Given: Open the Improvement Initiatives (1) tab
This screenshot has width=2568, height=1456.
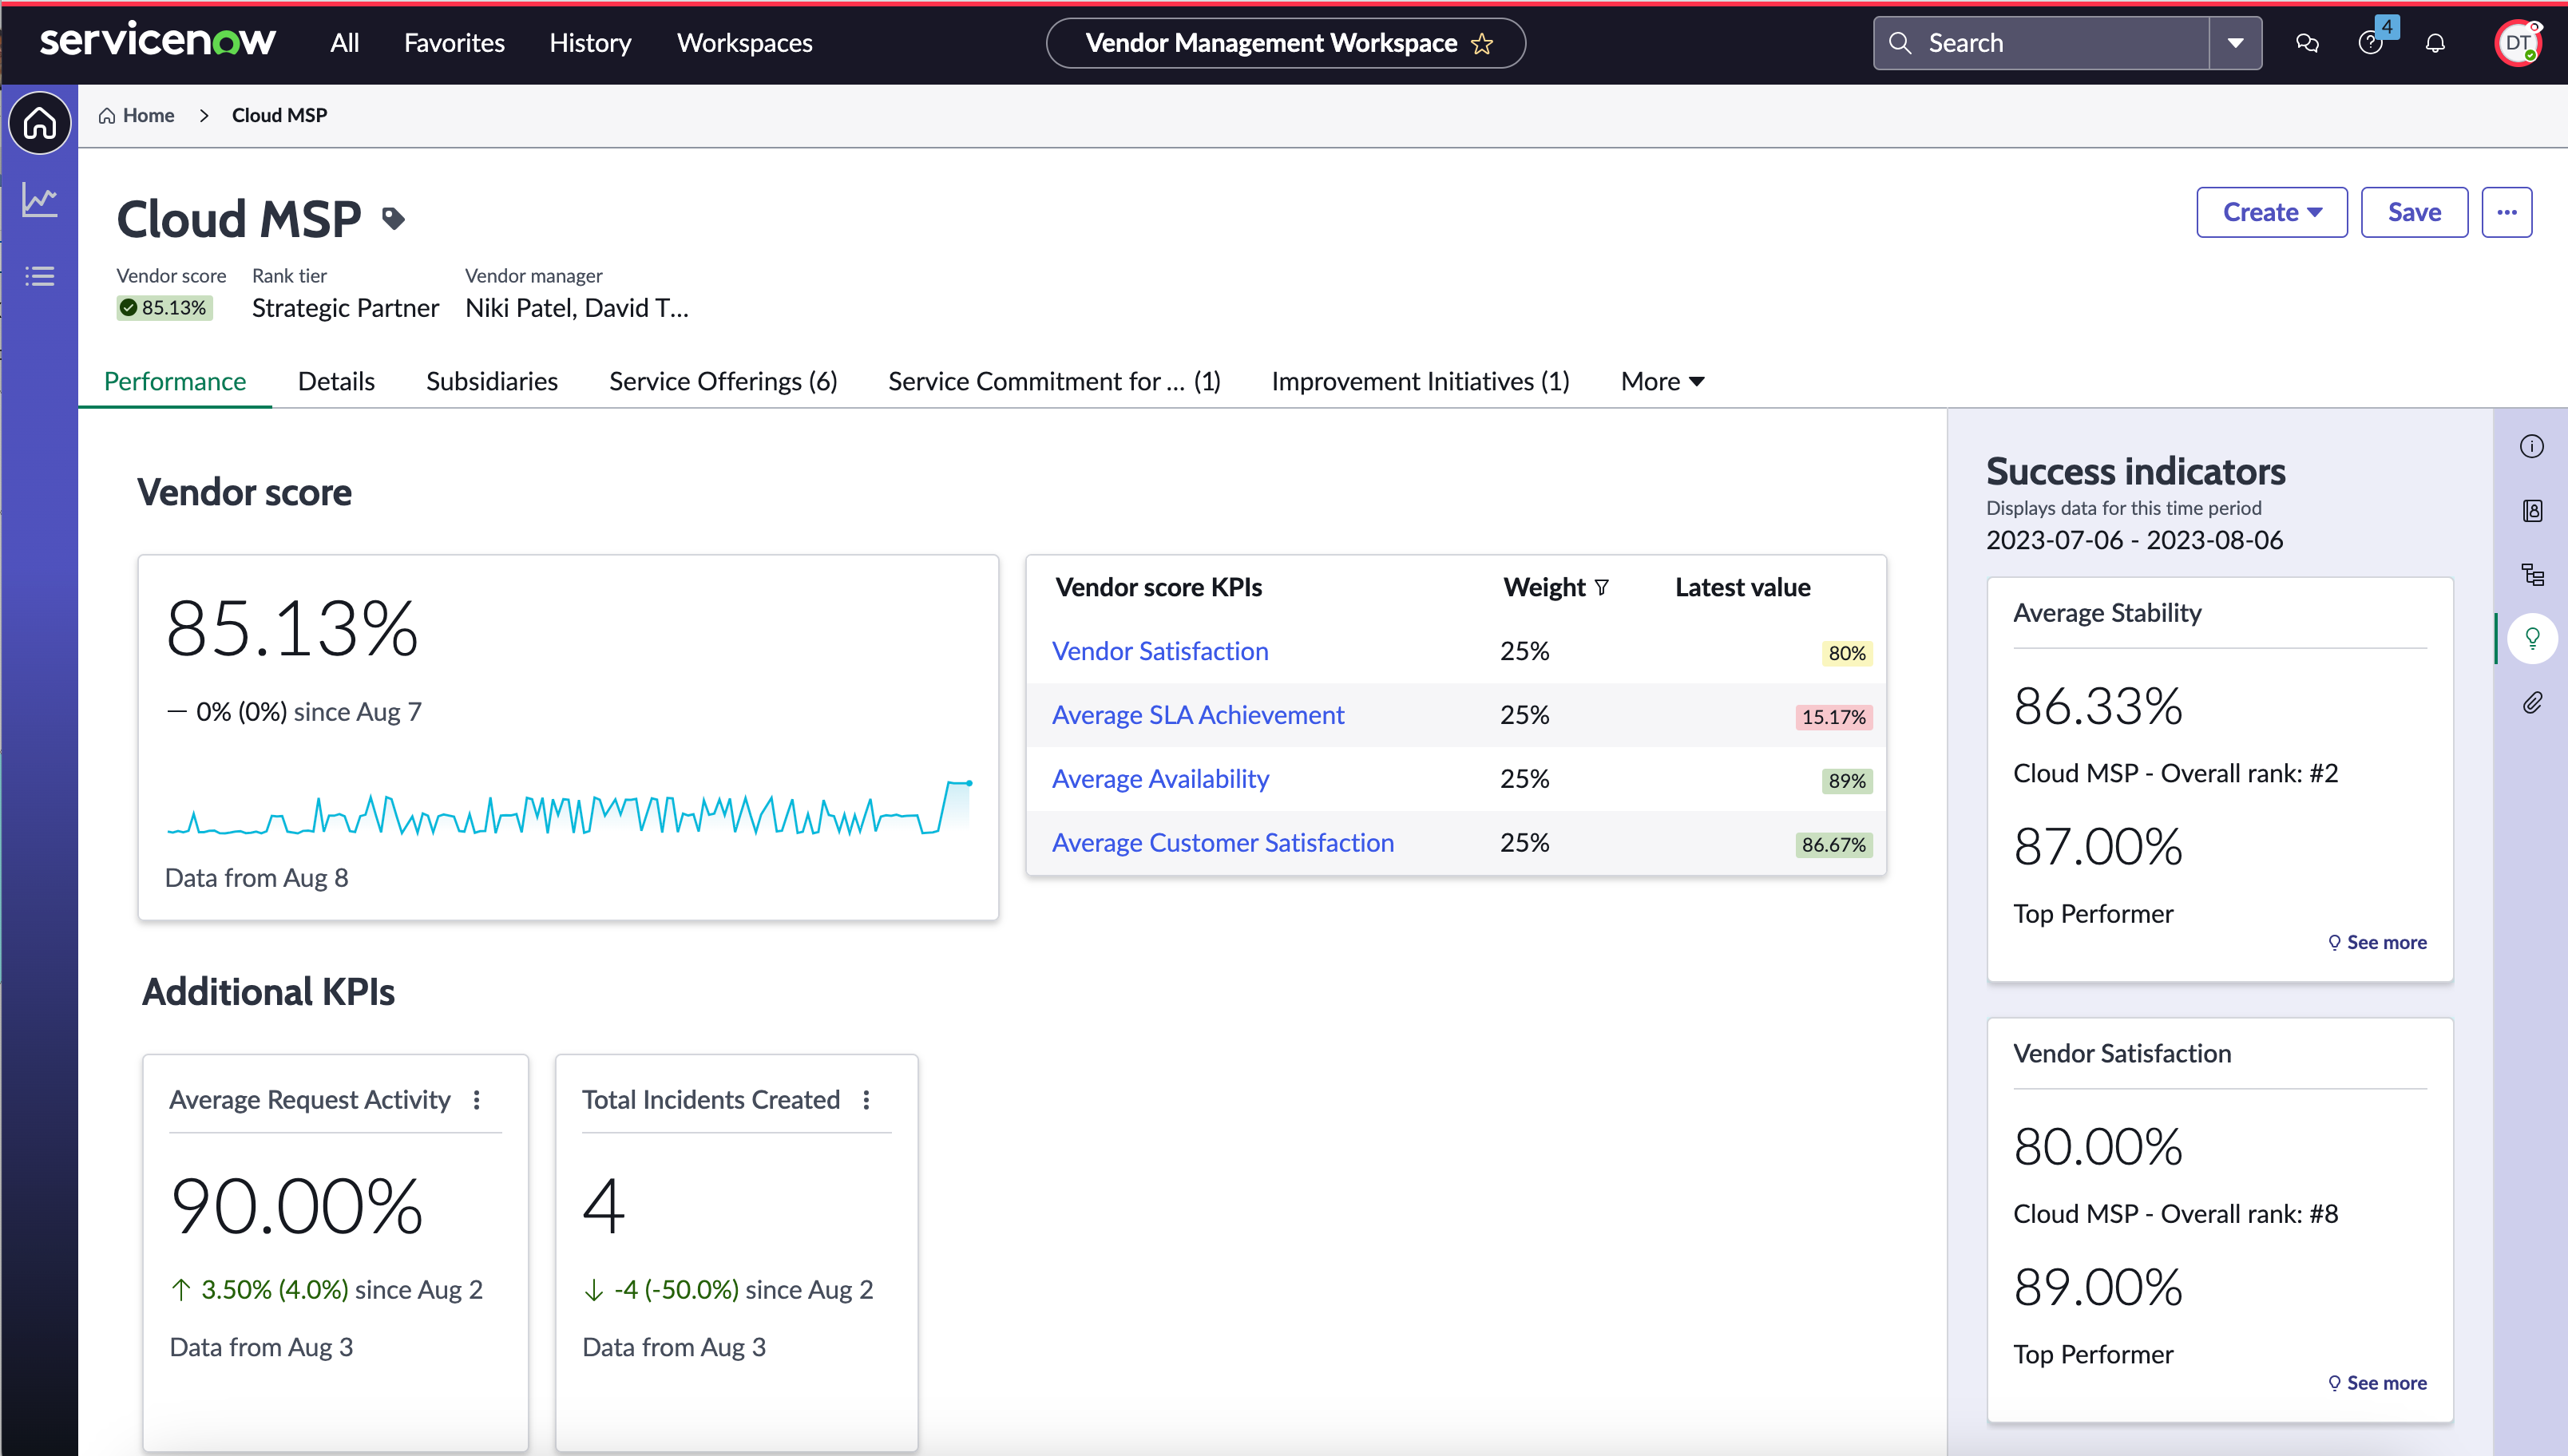Looking at the screenshot, I should 1420,381.
